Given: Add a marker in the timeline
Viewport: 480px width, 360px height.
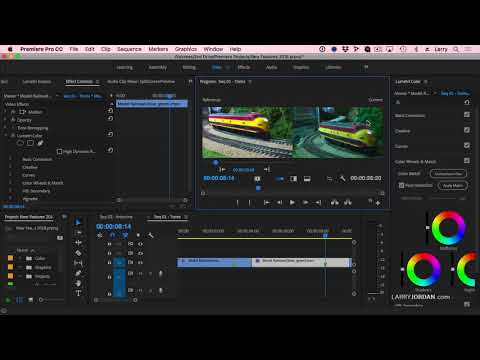Looking at the screenshot, I should pyautogui.click(x=138, y=235).
